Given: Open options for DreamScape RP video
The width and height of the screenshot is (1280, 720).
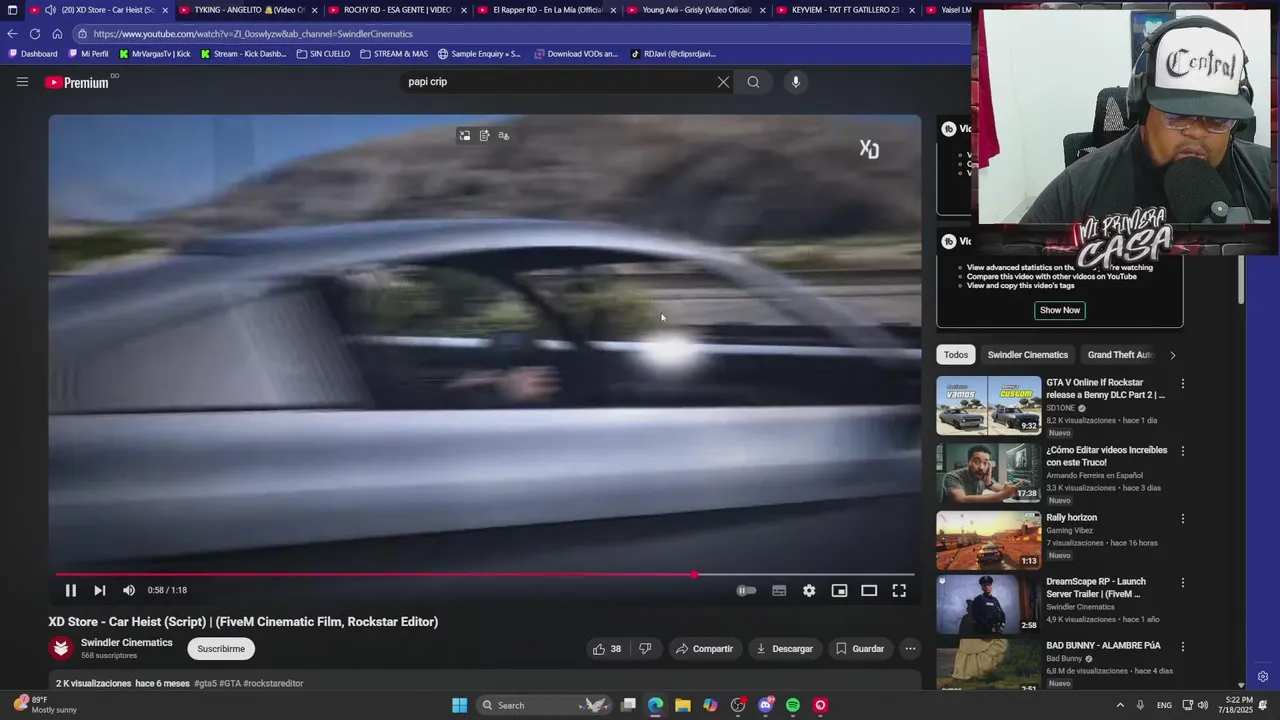Looking at the screenshot, I should click(1183, 583).
